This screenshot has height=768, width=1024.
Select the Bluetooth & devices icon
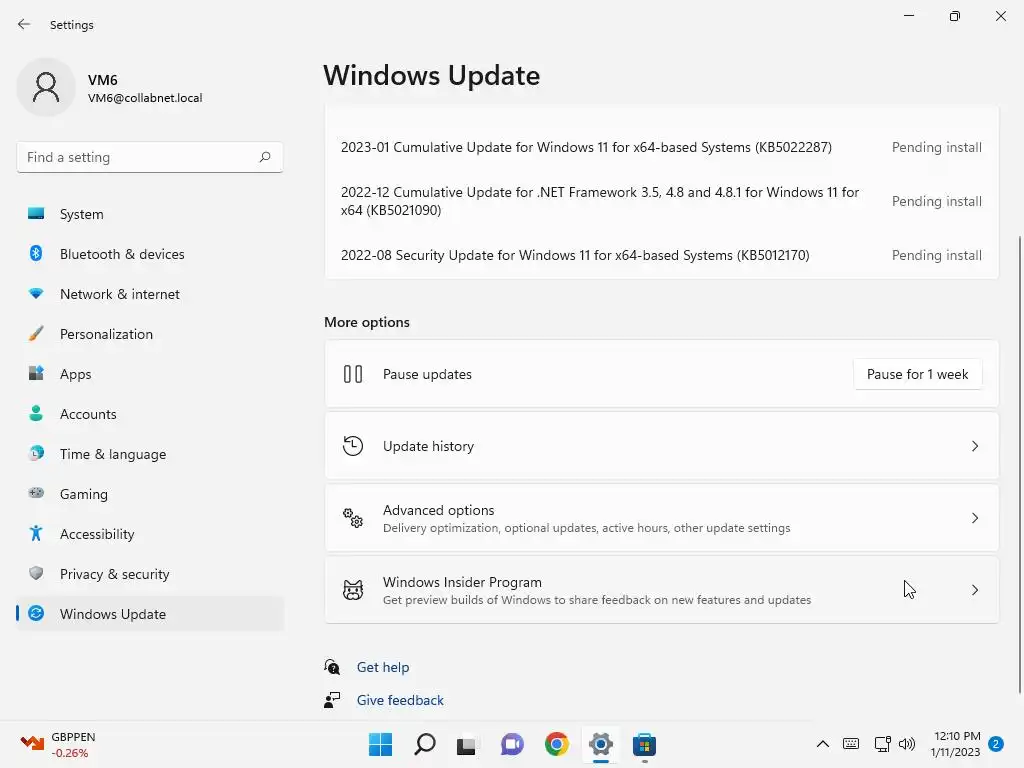click(36, 253)
